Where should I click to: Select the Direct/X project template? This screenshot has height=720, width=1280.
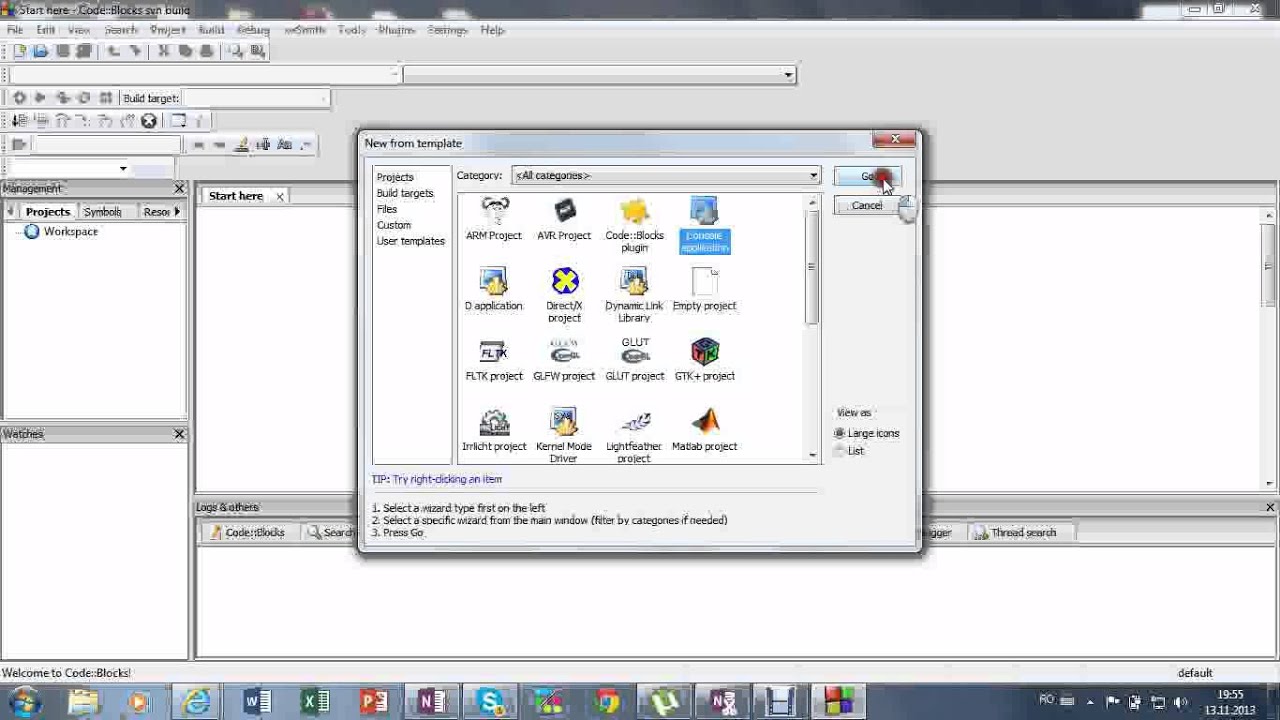click(564, 296)
